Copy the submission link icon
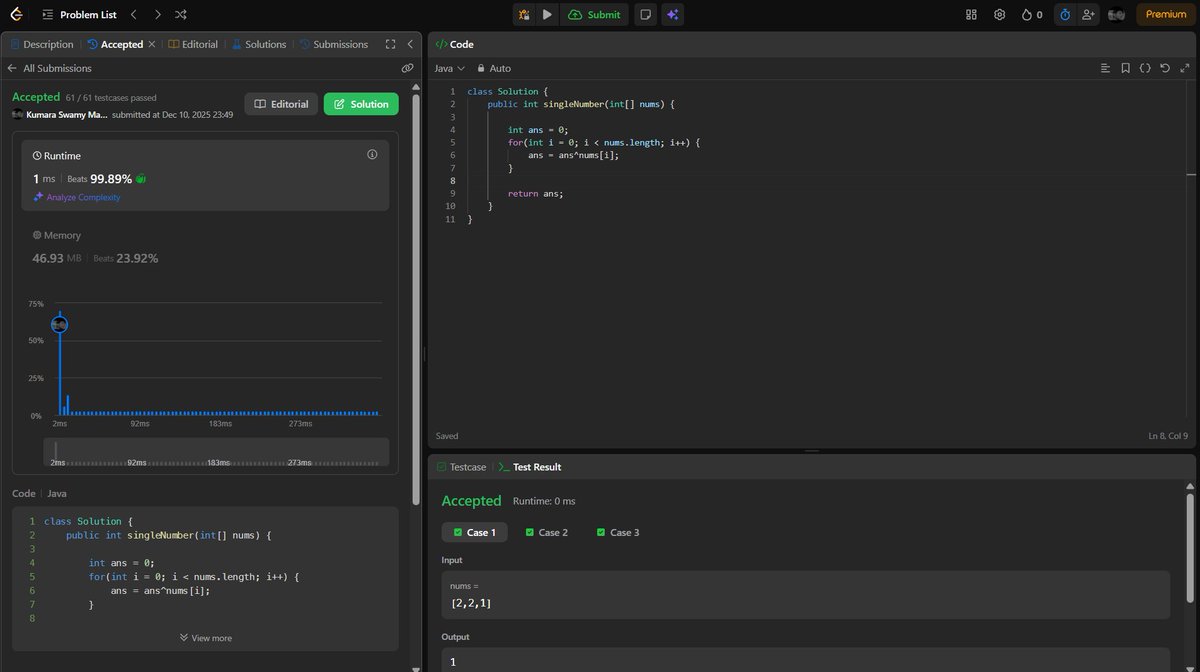The width and height of the screenshot is (1200, 672). click(407, 68)
